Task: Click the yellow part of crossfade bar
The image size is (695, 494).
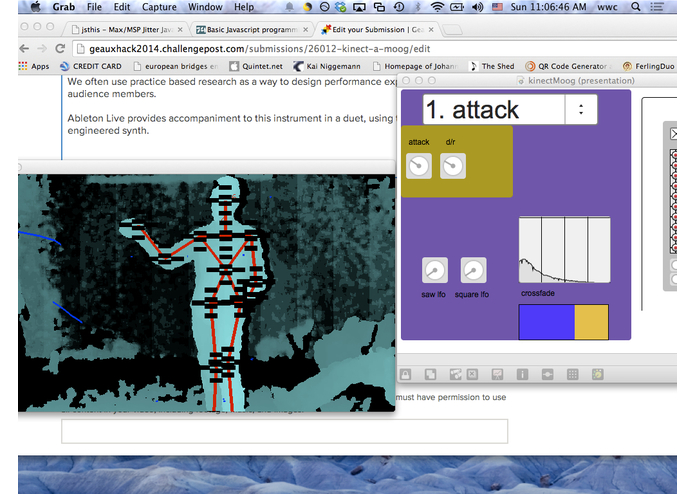Action: tap(591, 322)
